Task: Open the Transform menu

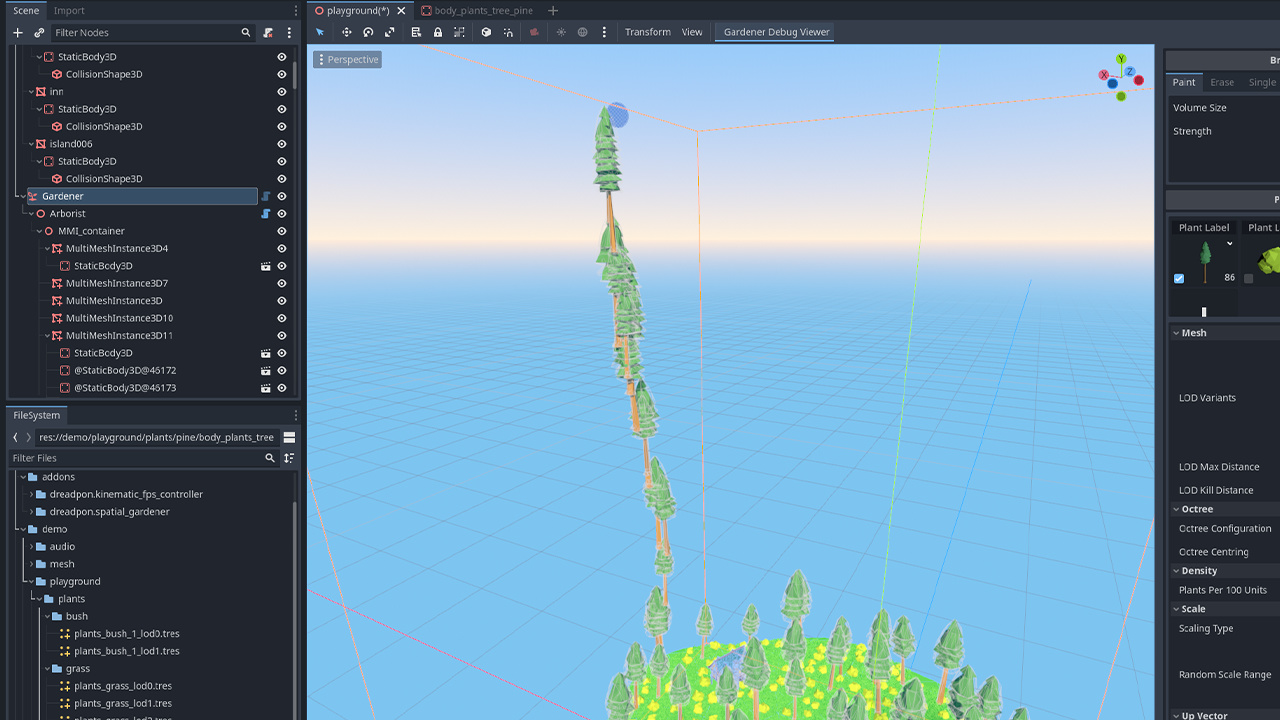Action: 647,31
